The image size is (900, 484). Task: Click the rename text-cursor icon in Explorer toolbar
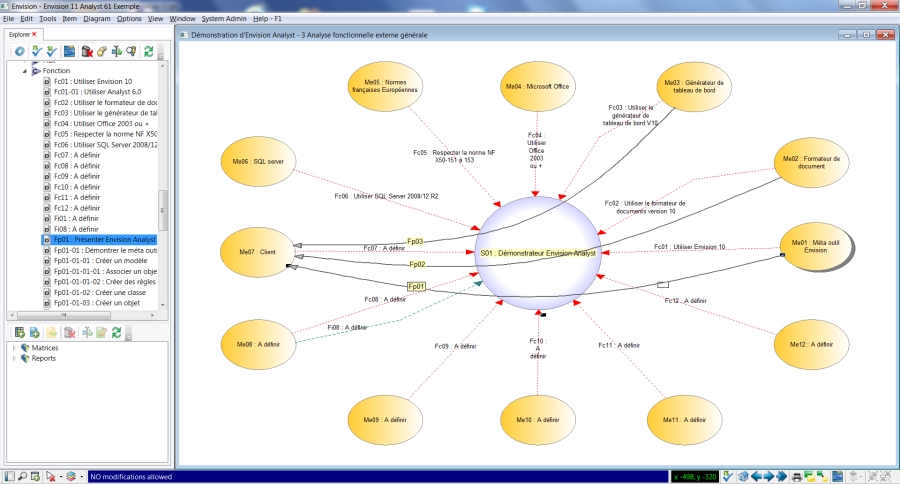point(117,51)
